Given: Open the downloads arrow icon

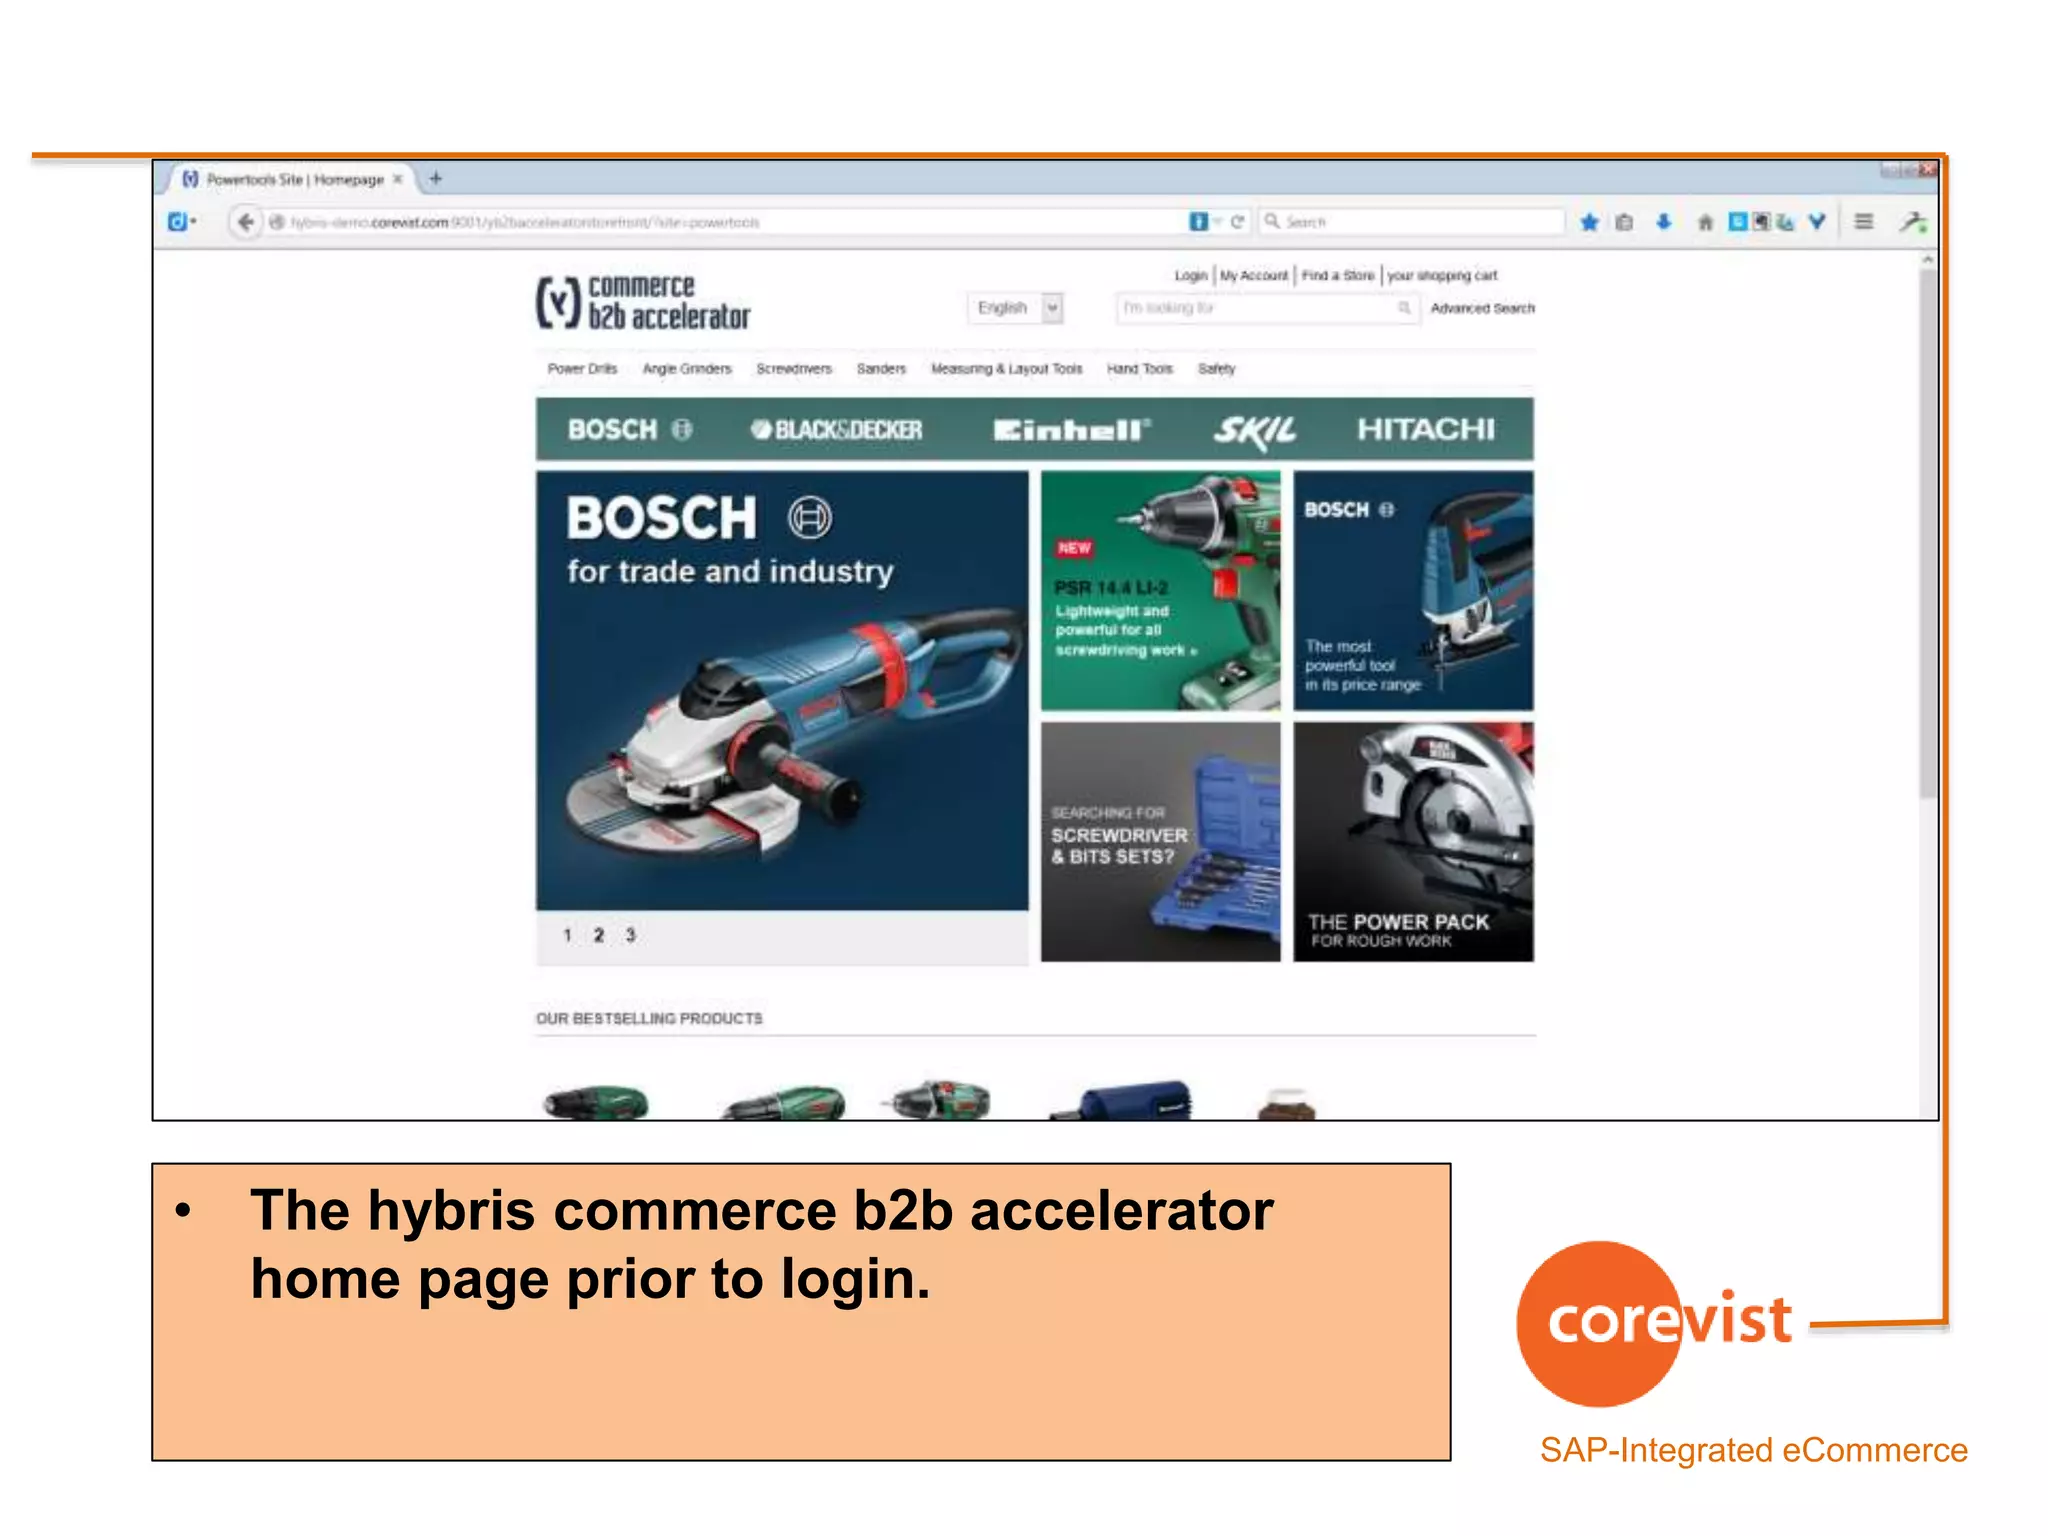Looking at the screenshot, I should click(1664, 222).
